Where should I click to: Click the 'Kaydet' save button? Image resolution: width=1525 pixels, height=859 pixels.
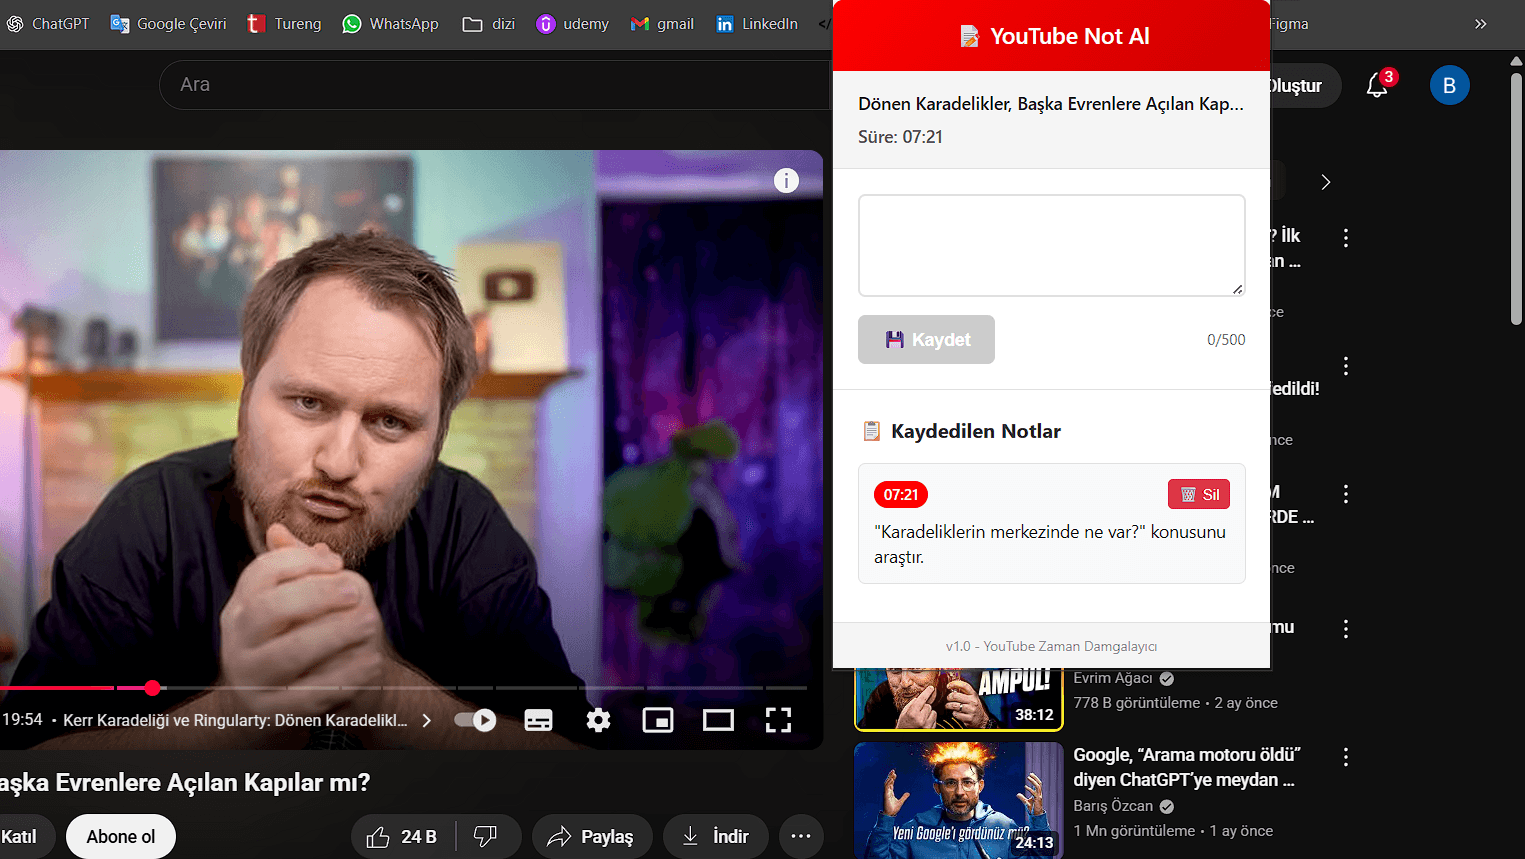coord(926,340)
